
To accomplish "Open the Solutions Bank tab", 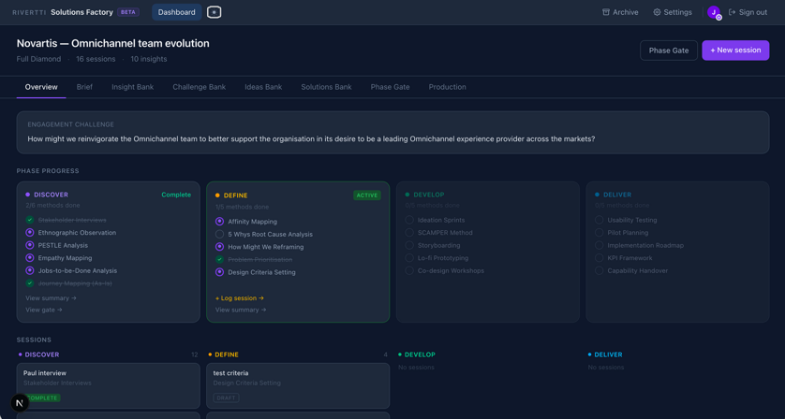I will click(326, 87).
